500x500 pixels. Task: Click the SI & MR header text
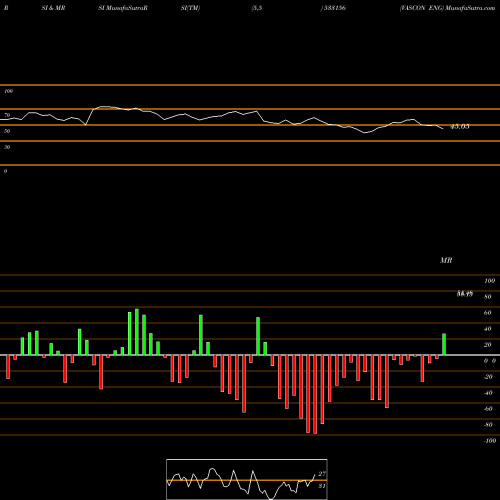(x=53, y=8)
